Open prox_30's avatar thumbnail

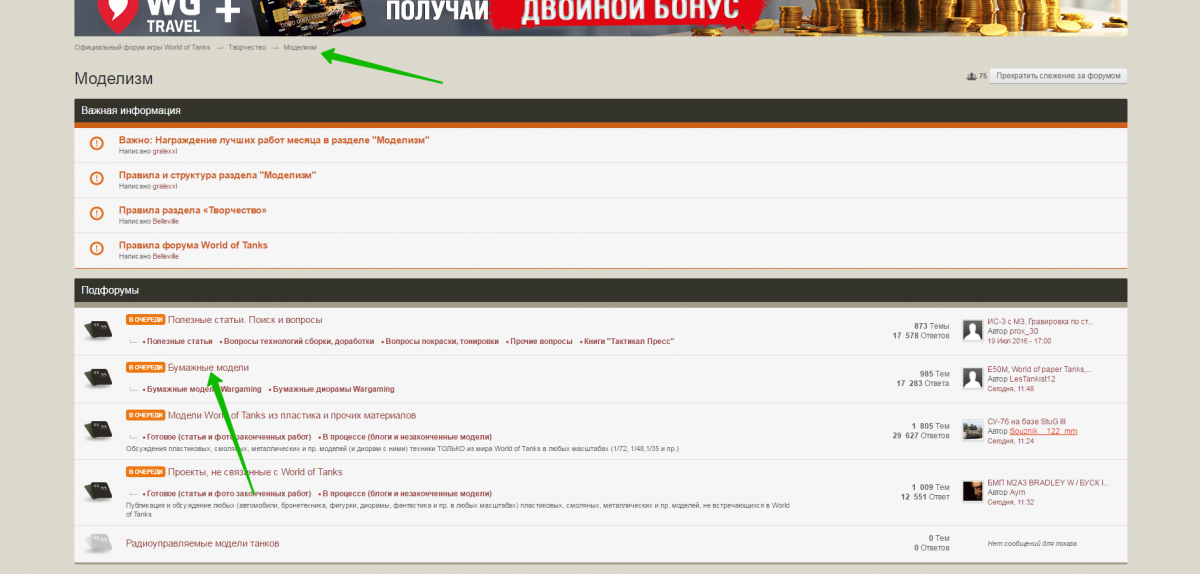pyautogui.click(x=971, y=329)
